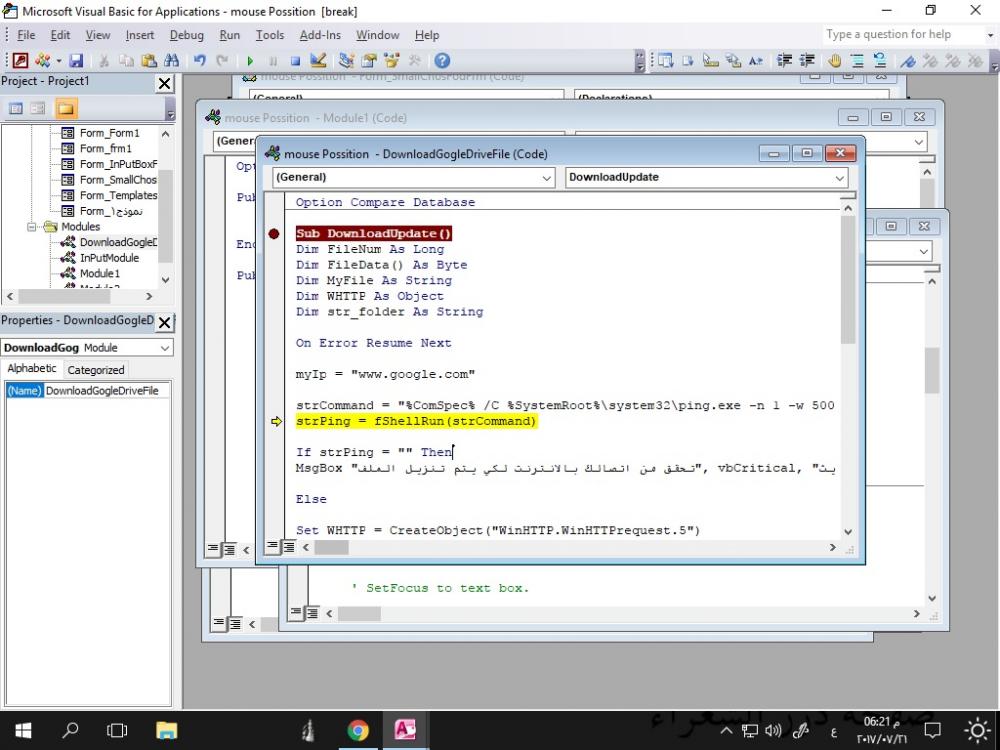
Task: Click the Uncomment Block toolbar icon
Action: [880, 61]
